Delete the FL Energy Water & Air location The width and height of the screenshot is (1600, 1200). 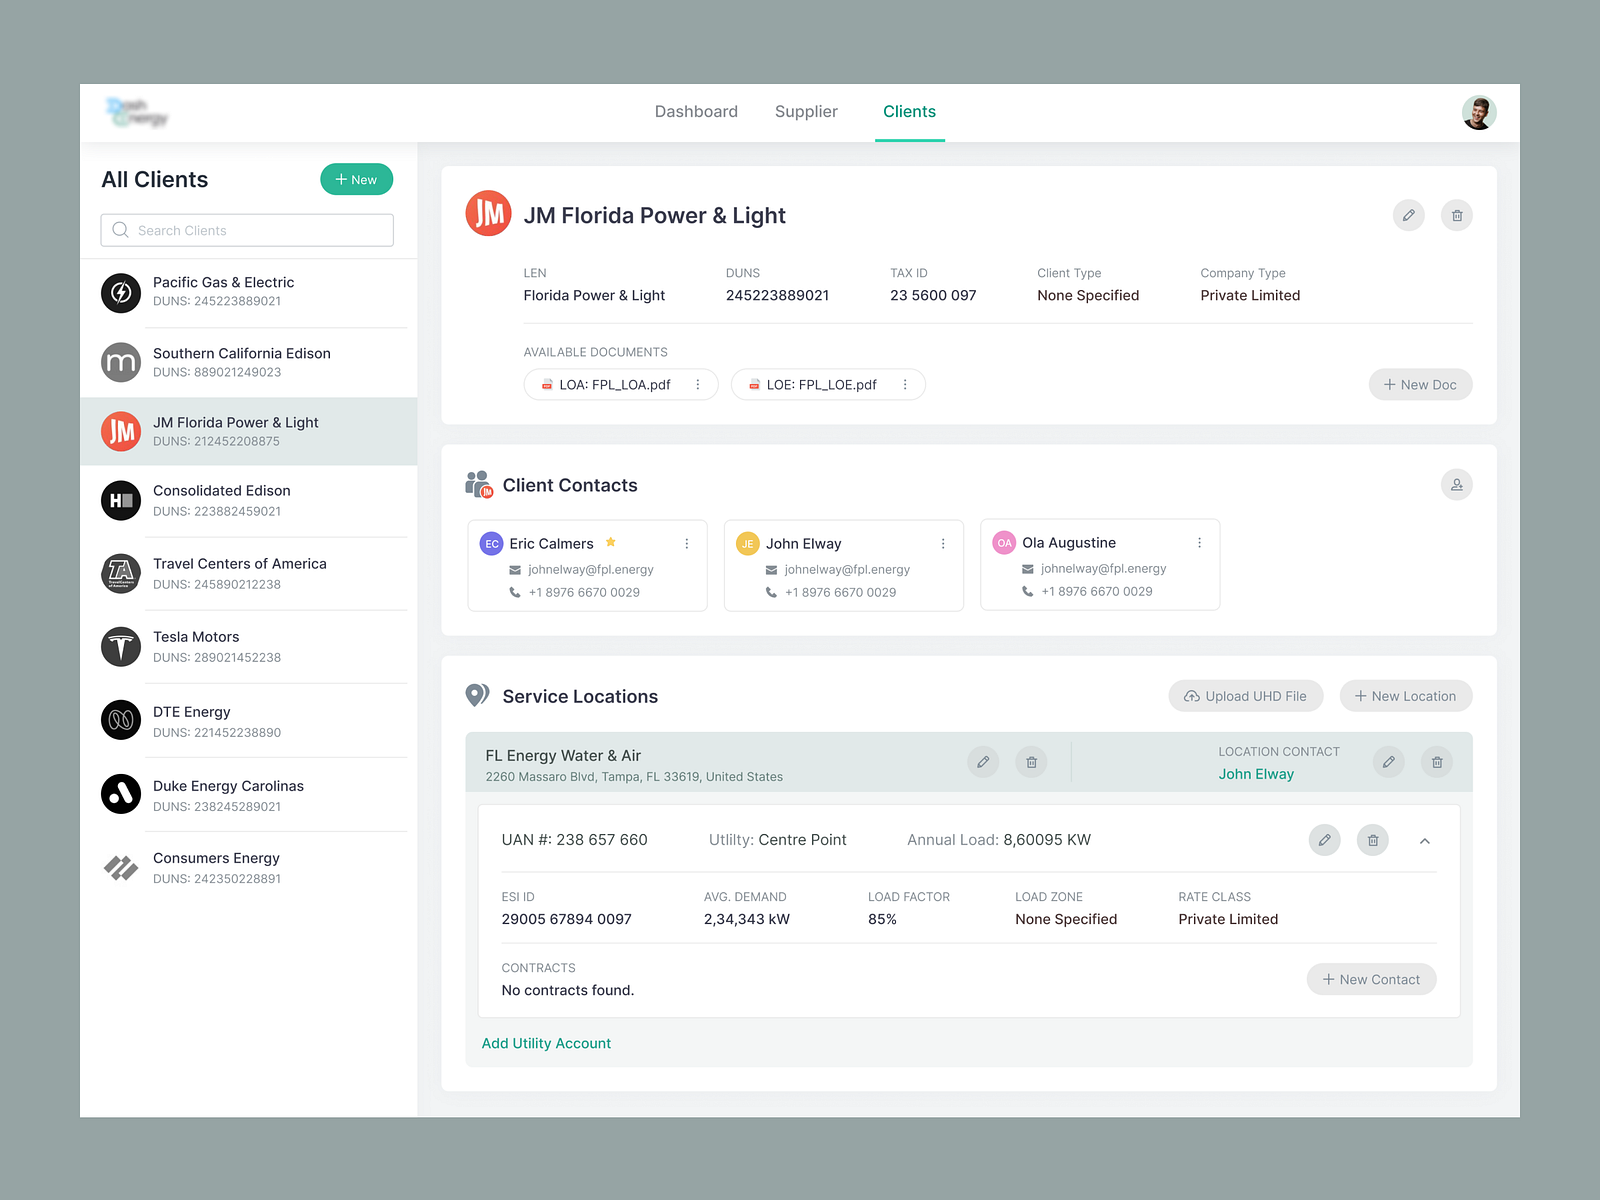tap(1031, 761)
